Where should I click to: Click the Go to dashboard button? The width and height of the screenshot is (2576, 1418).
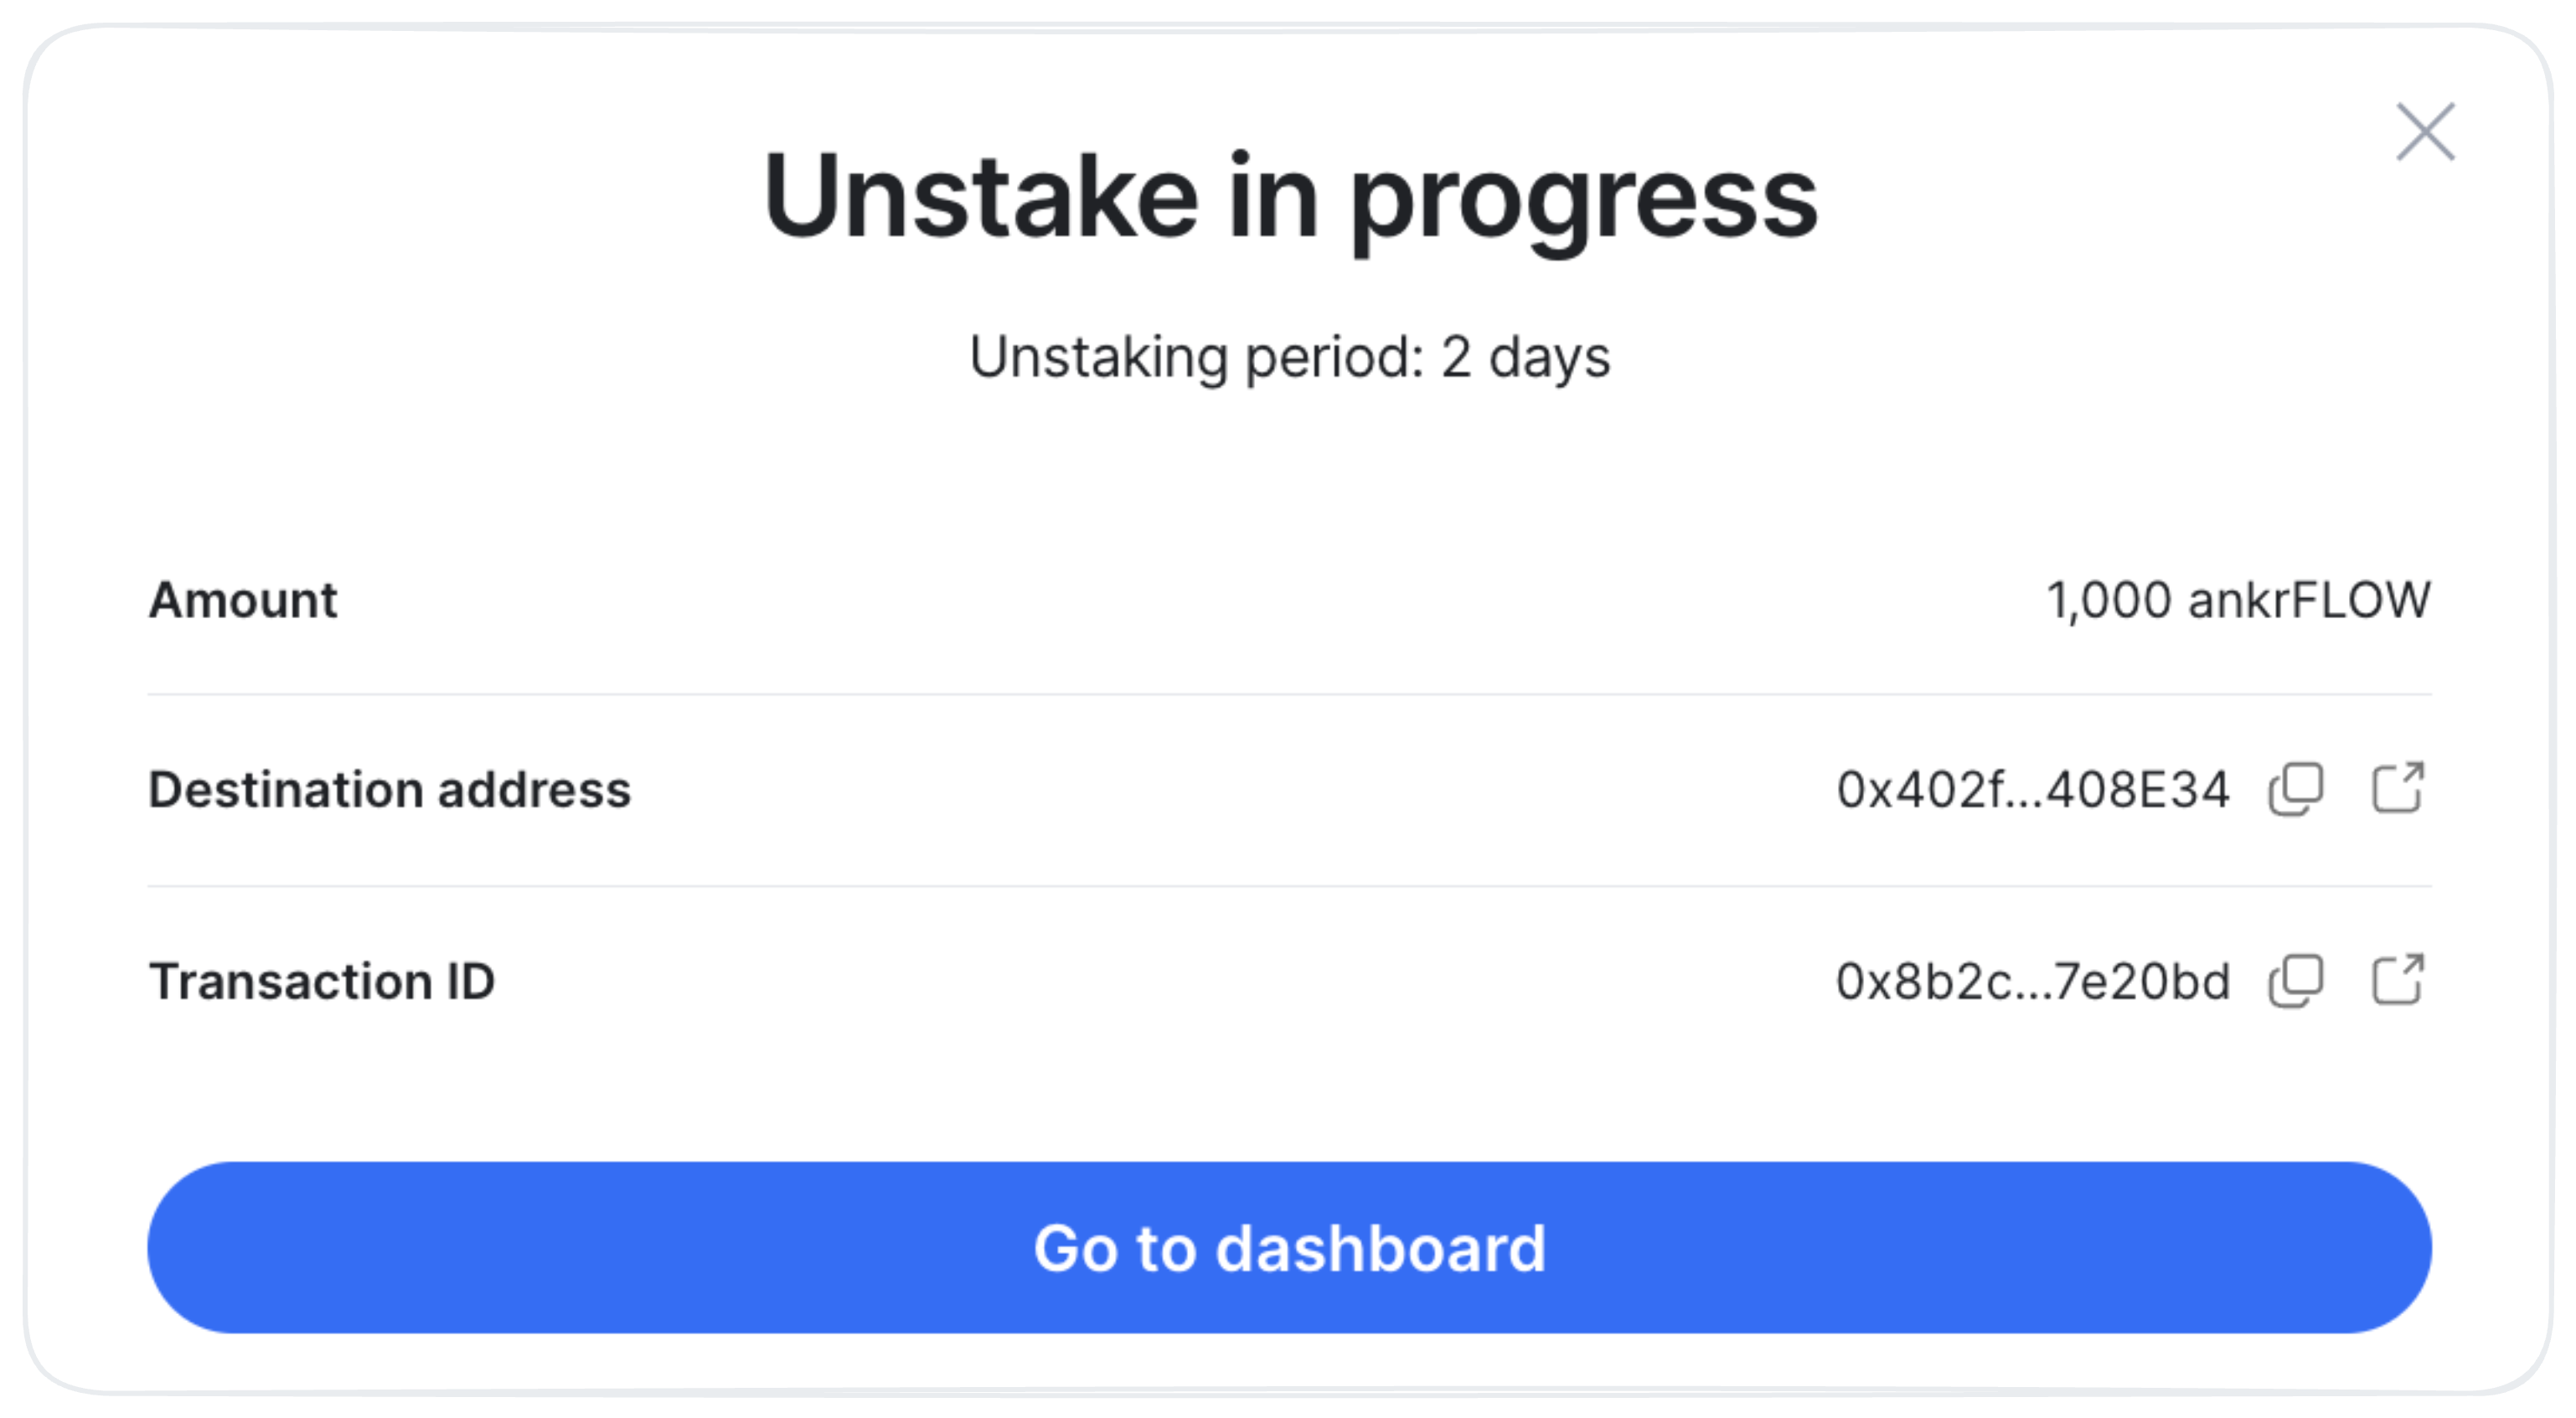click(1289, 1247)
